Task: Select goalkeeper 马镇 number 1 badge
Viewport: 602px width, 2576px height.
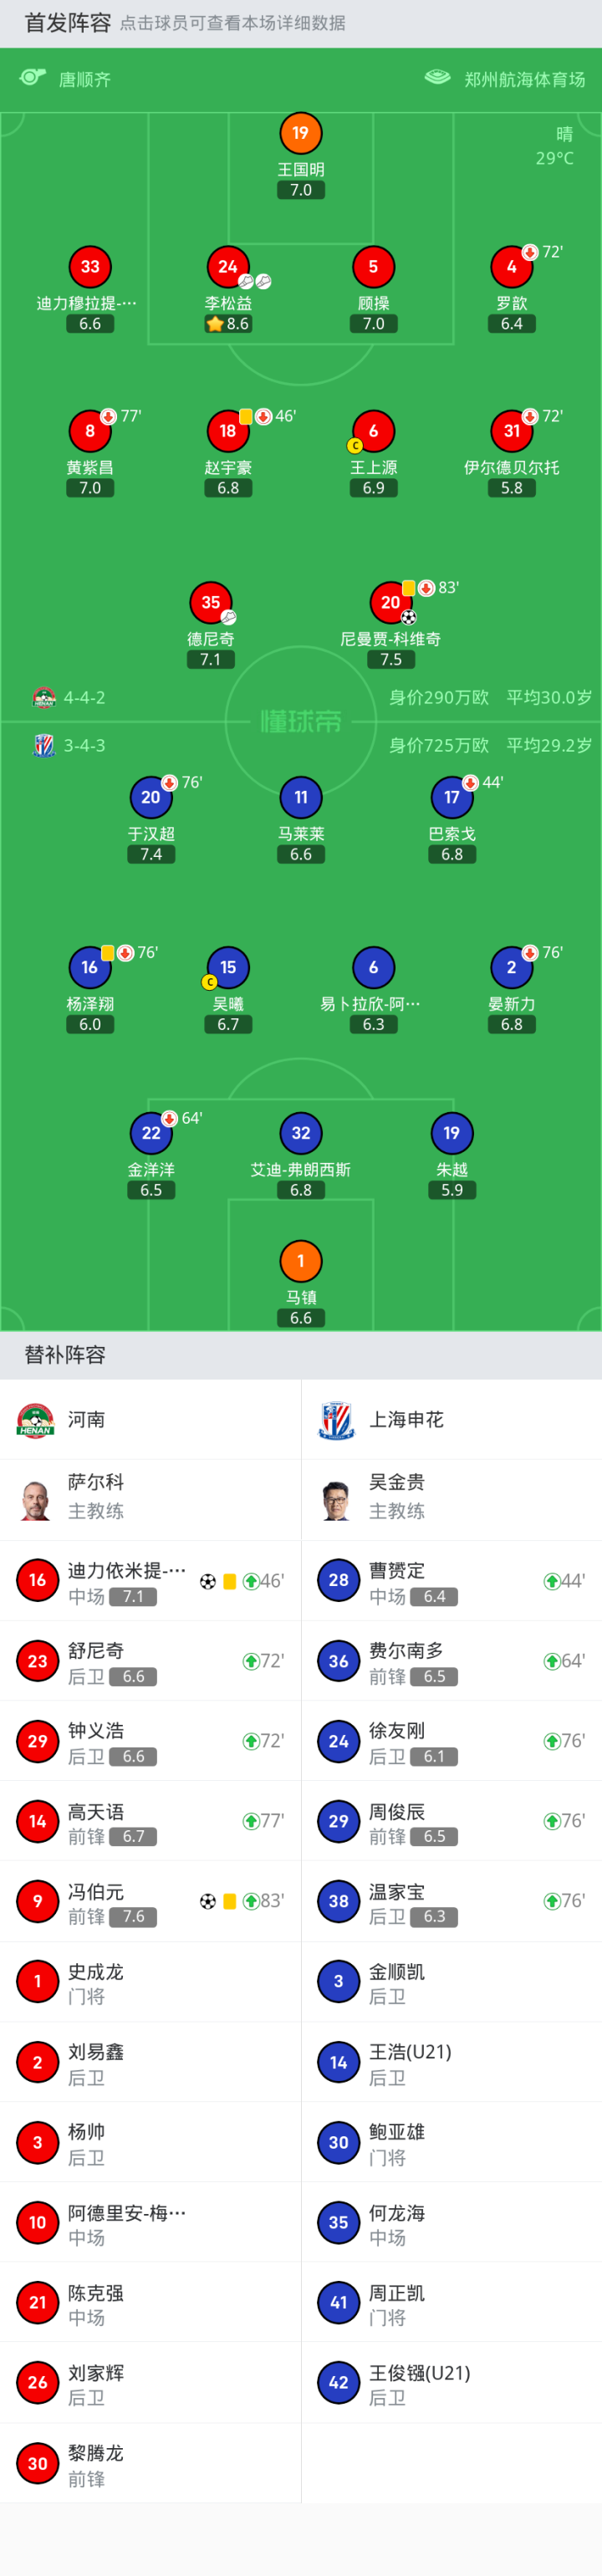Action: (x=300, y=1261)
